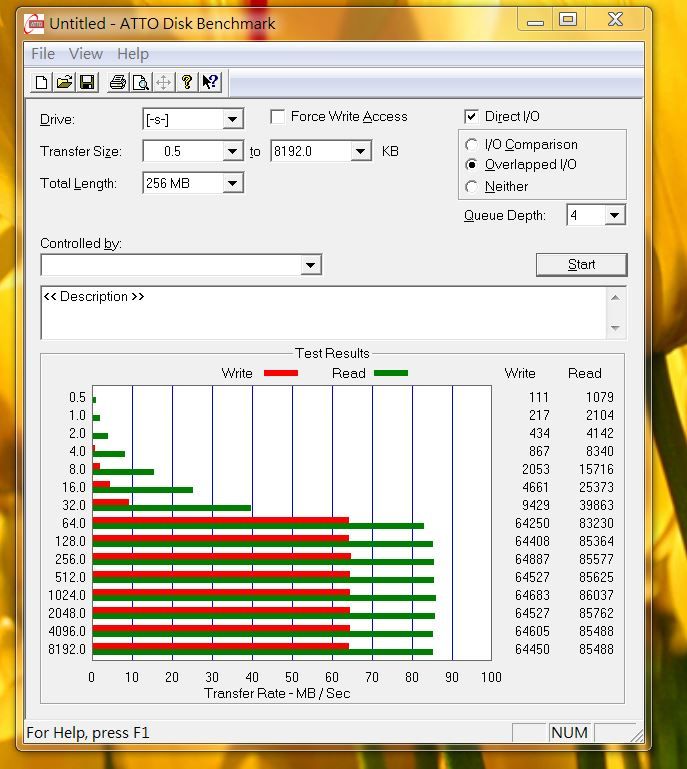Expand the Total Length dropdown
Viewport: 687px width, 769px height.
(x=232, y=183)
